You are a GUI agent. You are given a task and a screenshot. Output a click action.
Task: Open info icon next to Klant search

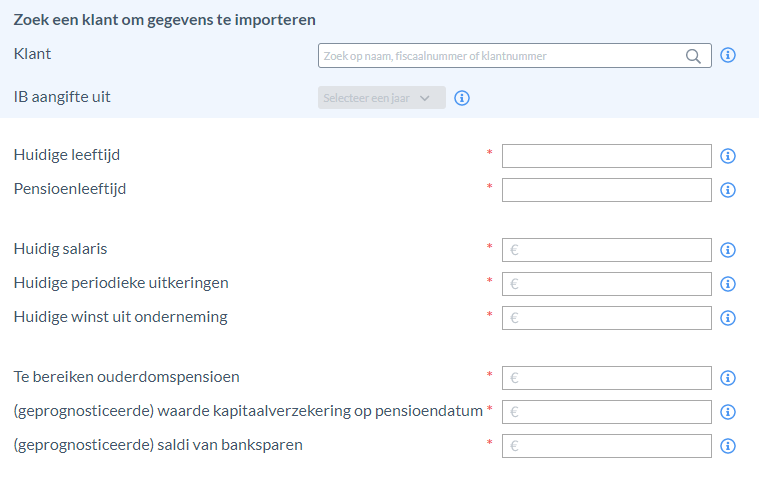[x=728, y=55]
